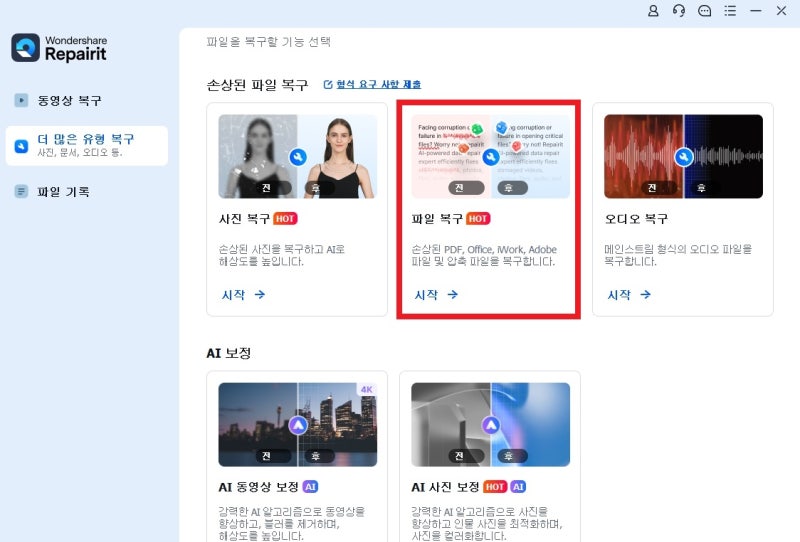Click the HOT badge next to 파일 복구
Screen dimensions: 800x542
[478, 218]
